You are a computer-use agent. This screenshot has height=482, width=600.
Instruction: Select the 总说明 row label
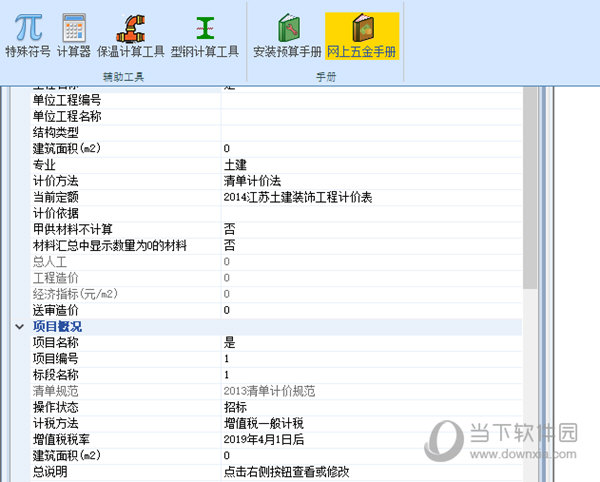pyautogui.click(x=50, y=472)
